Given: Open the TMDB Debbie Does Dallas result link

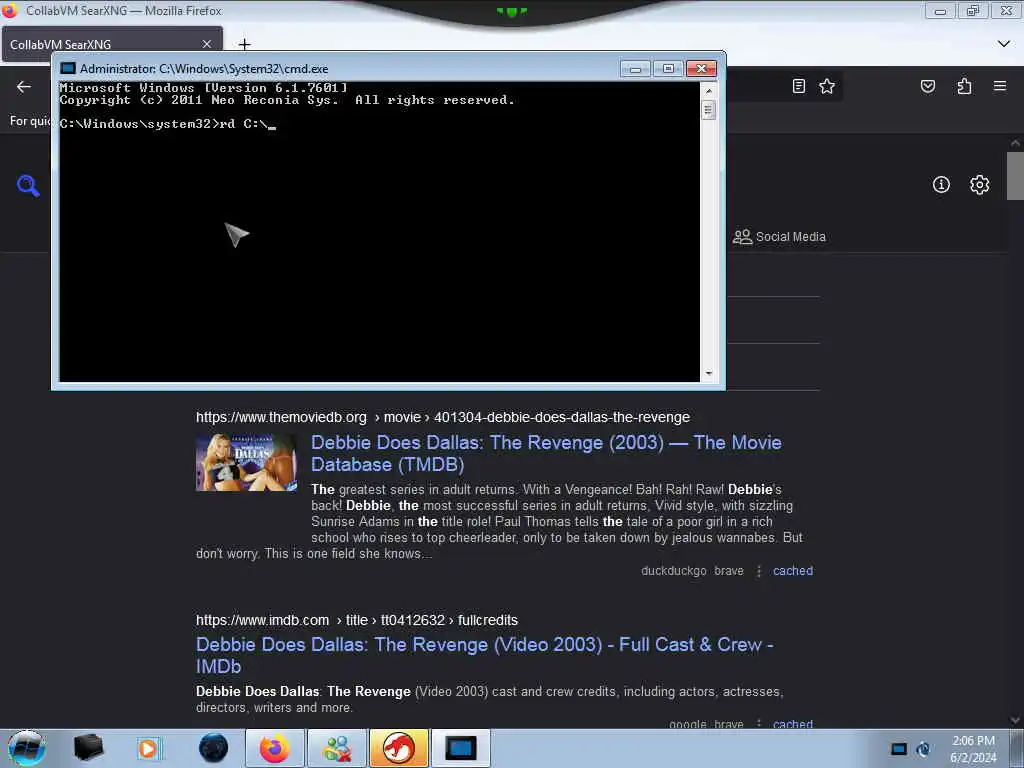Looking at the screenshot, I should [546, 453].
